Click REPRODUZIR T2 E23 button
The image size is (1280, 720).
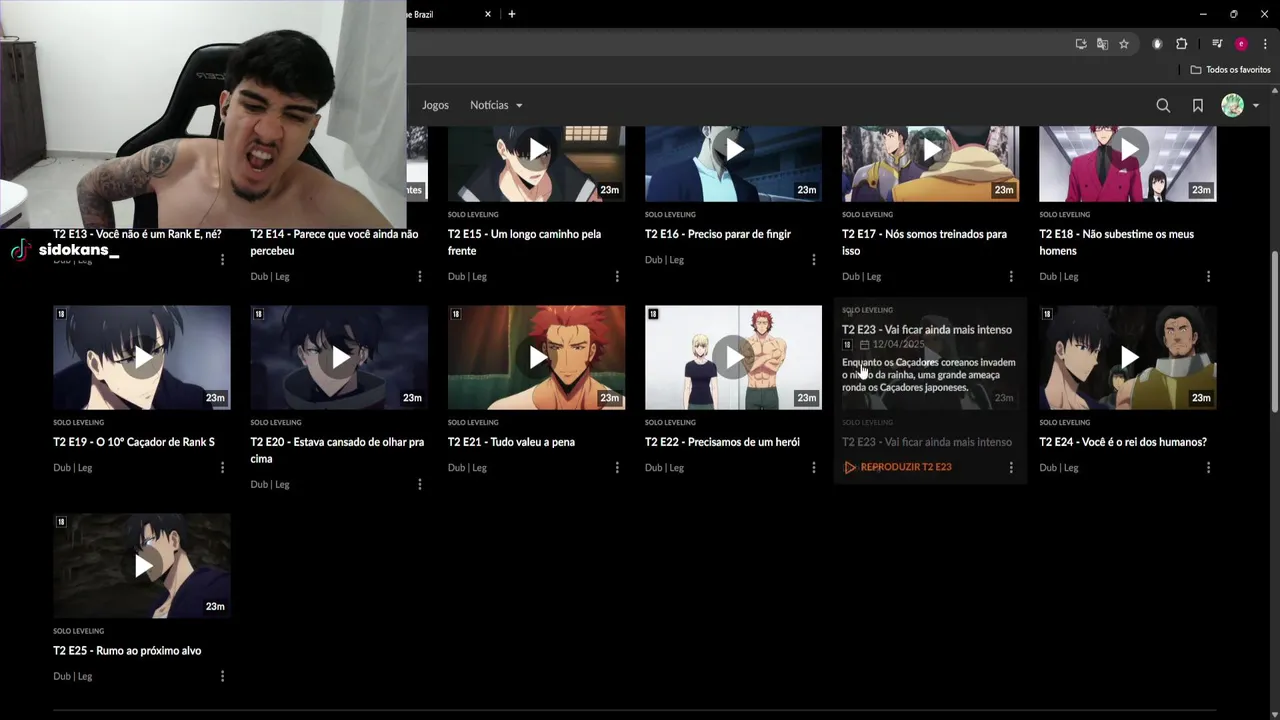[x=898, y=467]
